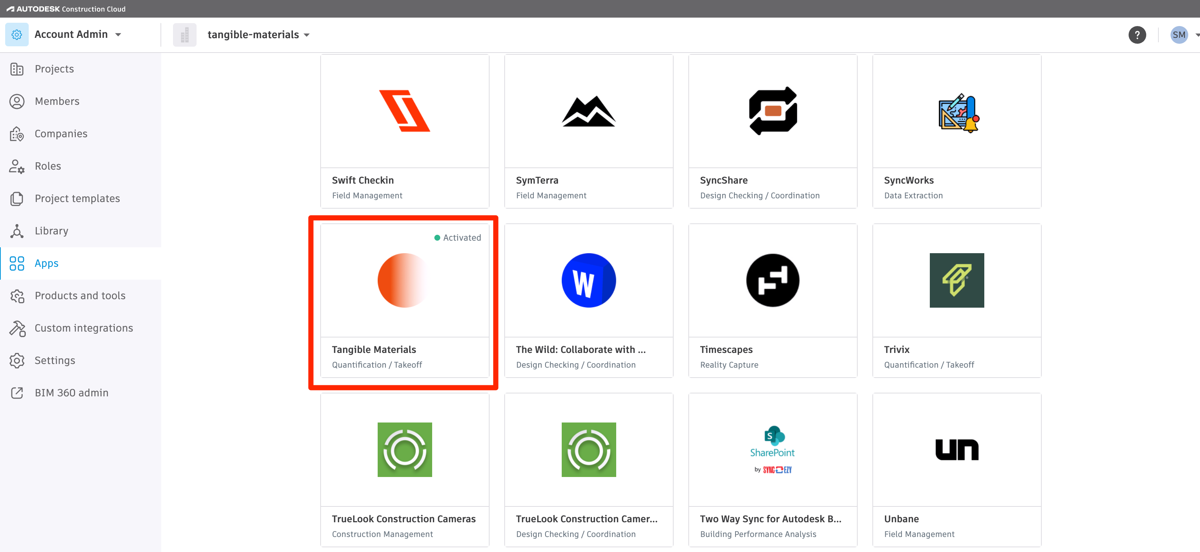Click the SyncShare app logo
Viewport: 1200px width, 552px height.
click(x=773, y=111)
